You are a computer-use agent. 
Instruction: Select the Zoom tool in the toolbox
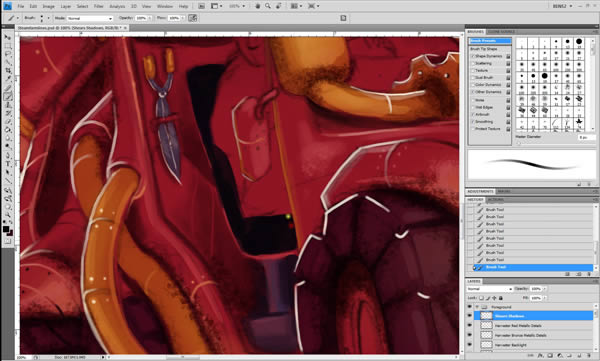click(x=8, y=215)
